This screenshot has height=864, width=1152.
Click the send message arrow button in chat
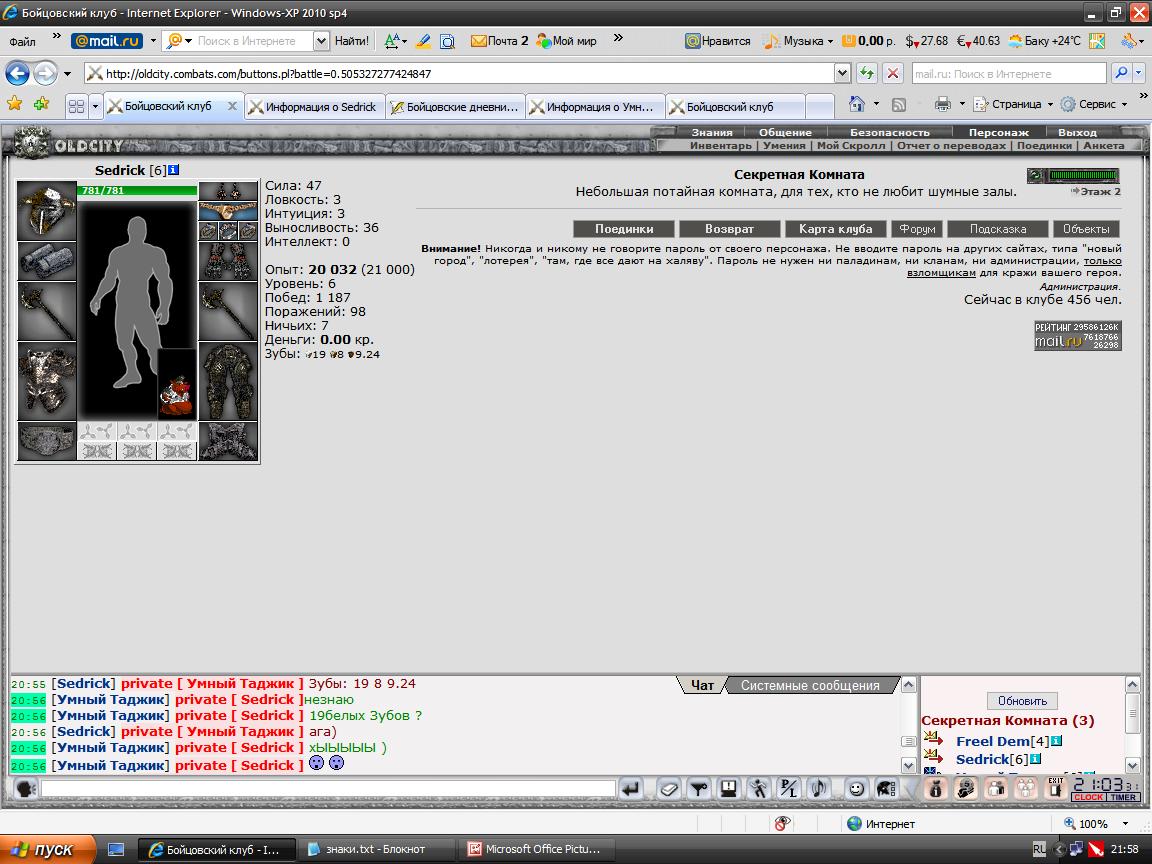pyautogui.click(x=630, y=790)
